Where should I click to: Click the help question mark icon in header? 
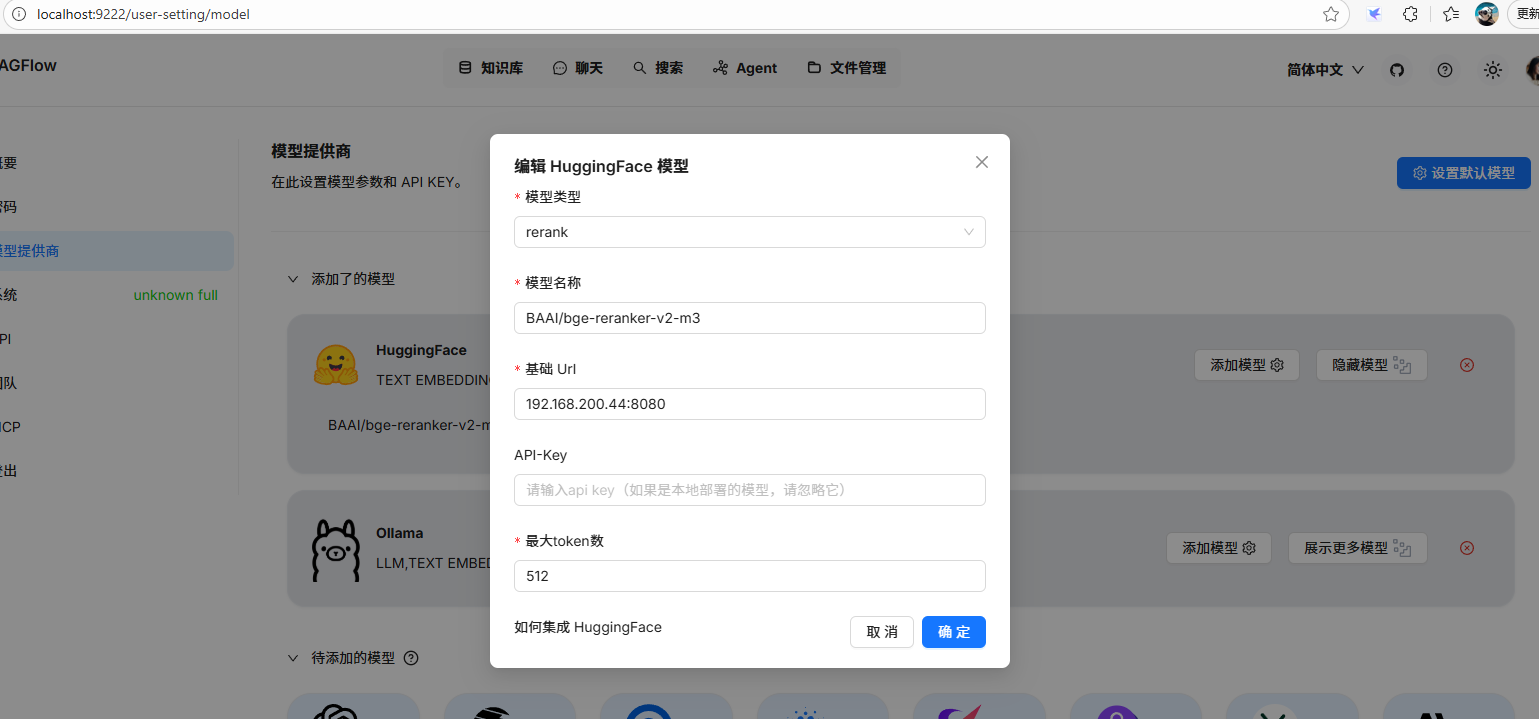pyautogui.click(x=1445, y=70)
